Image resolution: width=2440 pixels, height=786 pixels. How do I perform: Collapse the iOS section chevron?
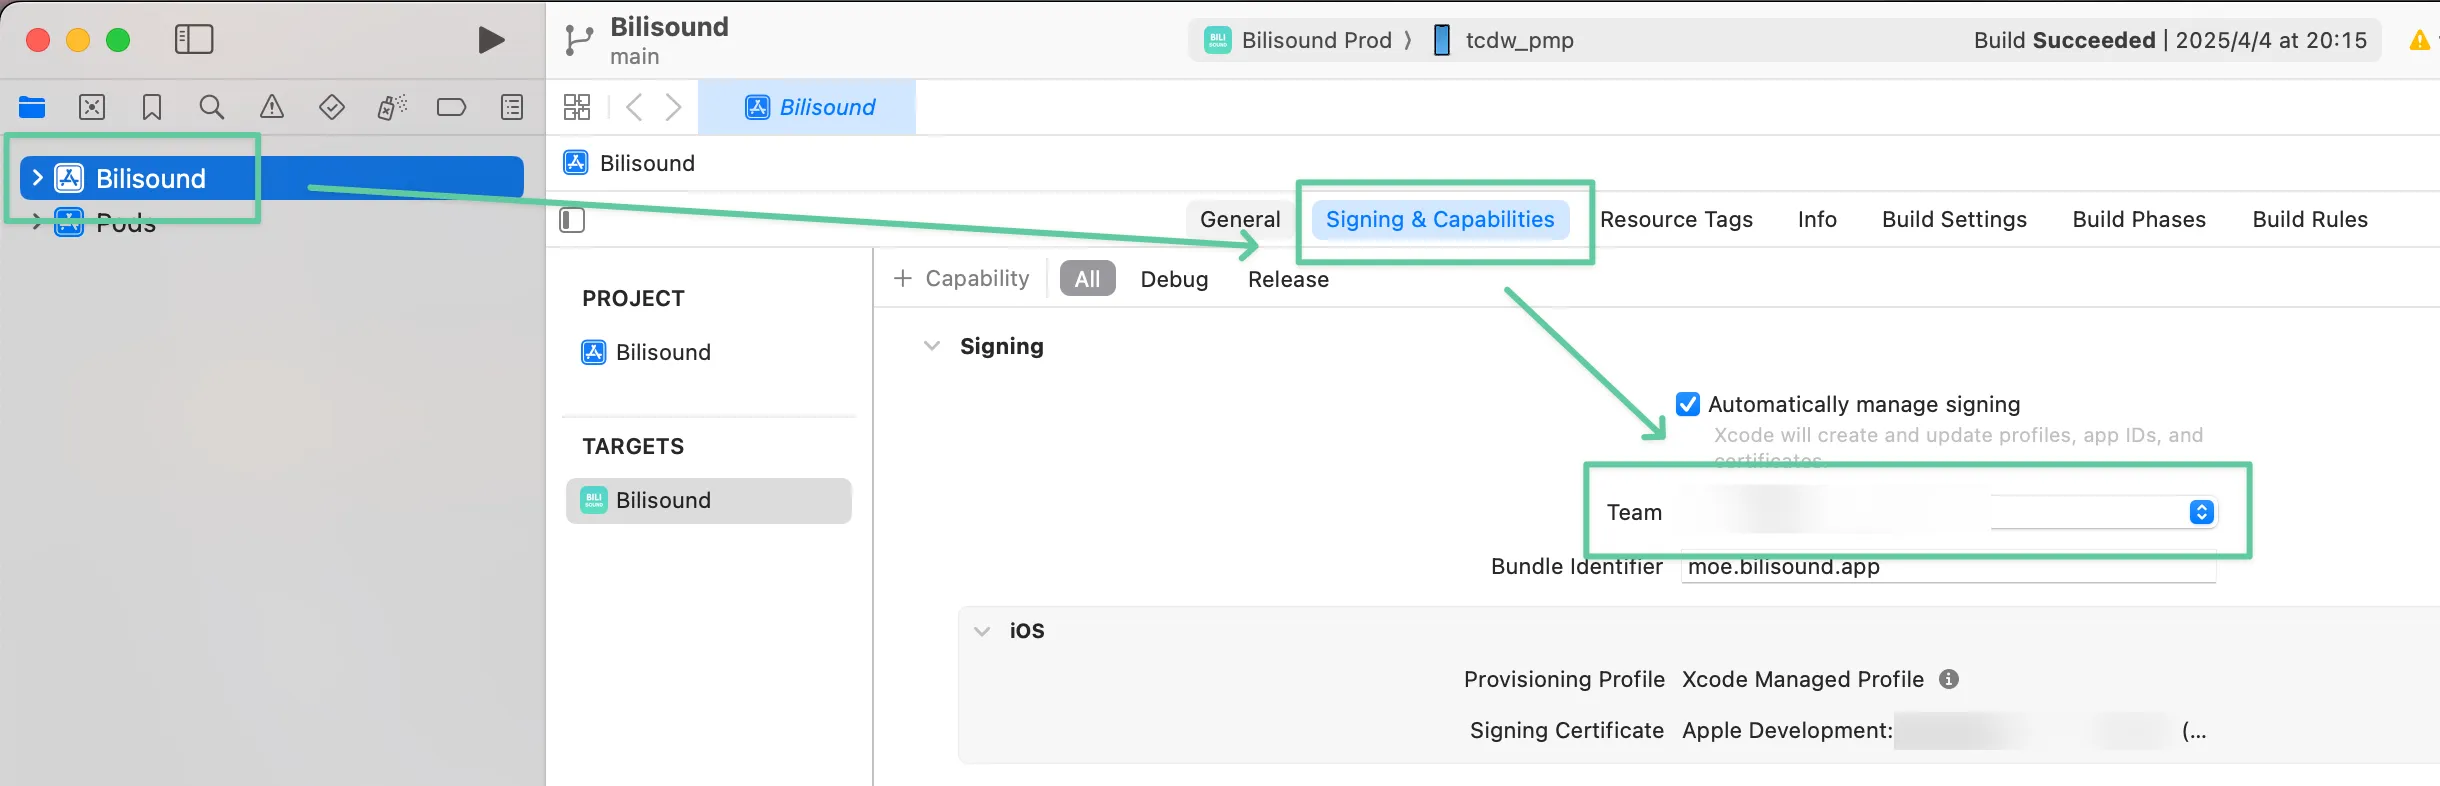pos(982,631)
